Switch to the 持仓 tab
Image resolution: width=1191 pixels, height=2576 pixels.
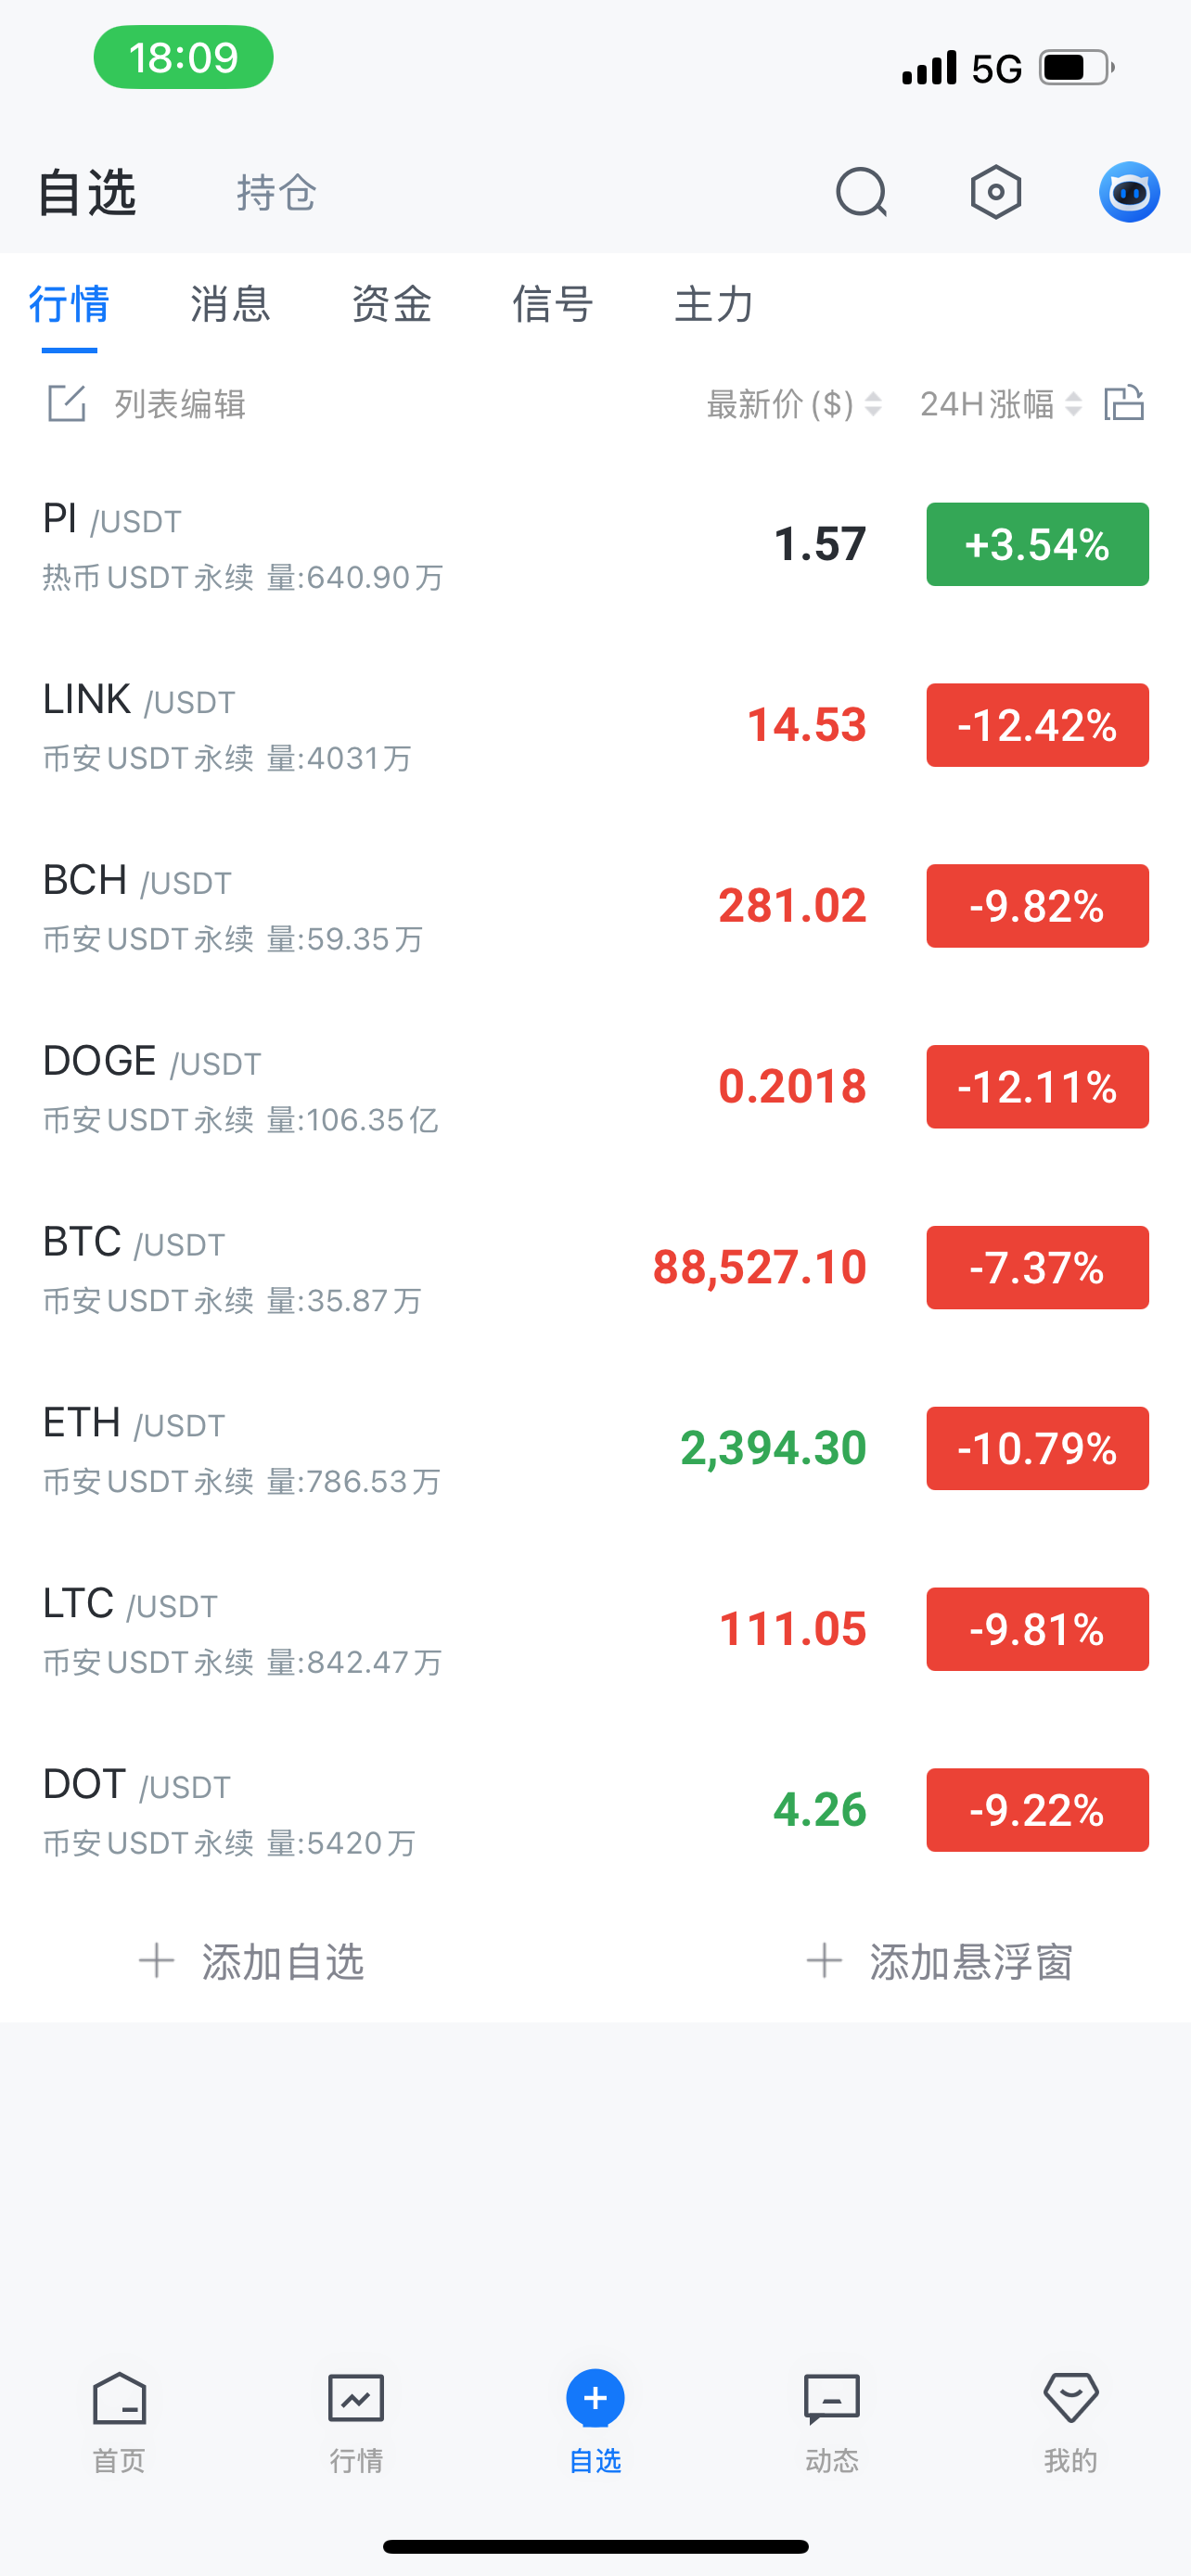[276, 193]
